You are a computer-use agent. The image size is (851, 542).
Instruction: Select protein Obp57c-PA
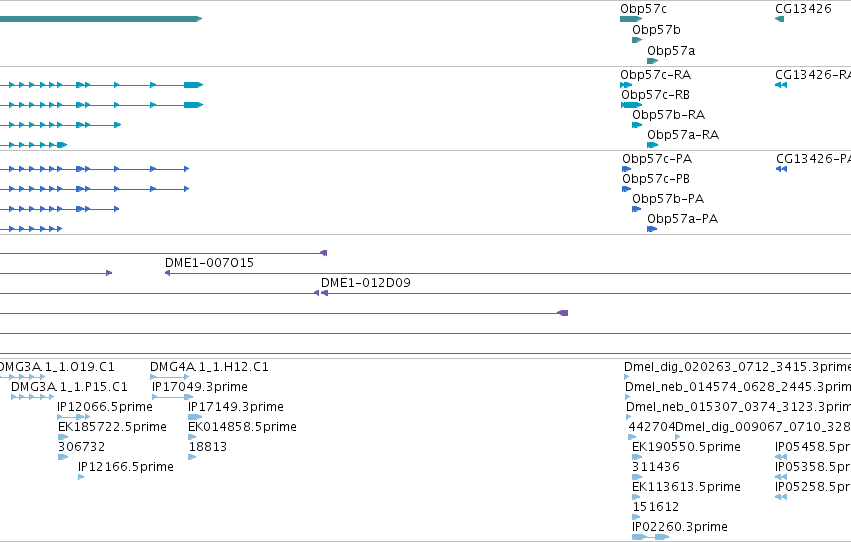(657, 159)
